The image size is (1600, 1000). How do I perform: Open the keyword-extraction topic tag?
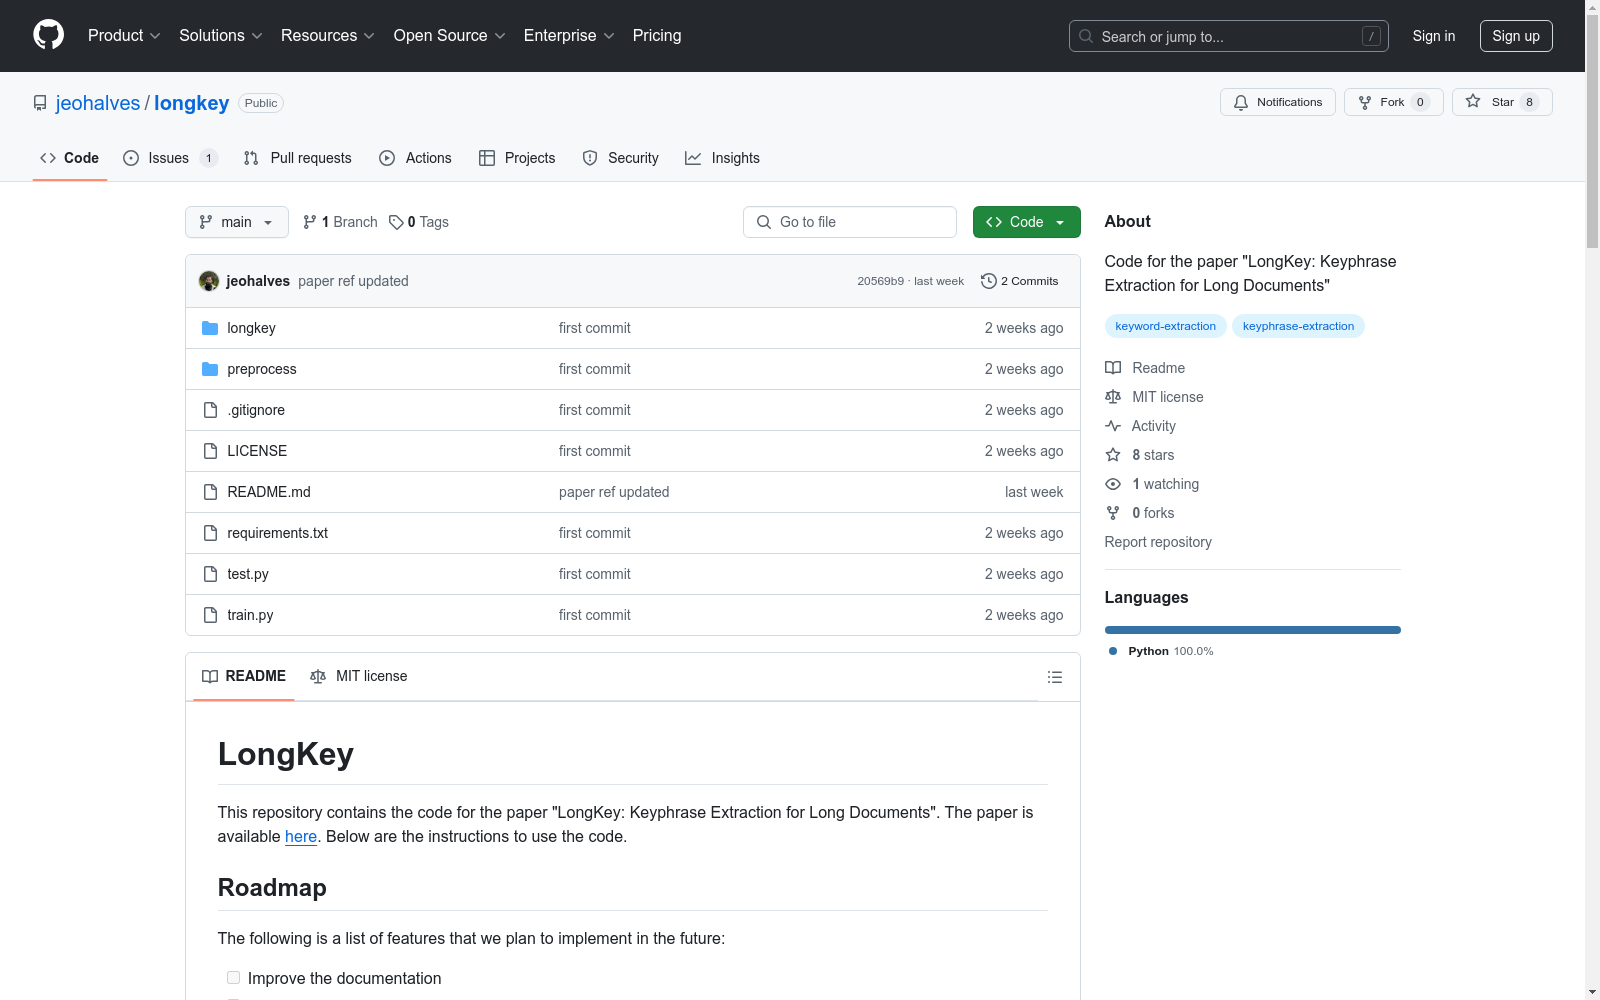[1166, 326]
